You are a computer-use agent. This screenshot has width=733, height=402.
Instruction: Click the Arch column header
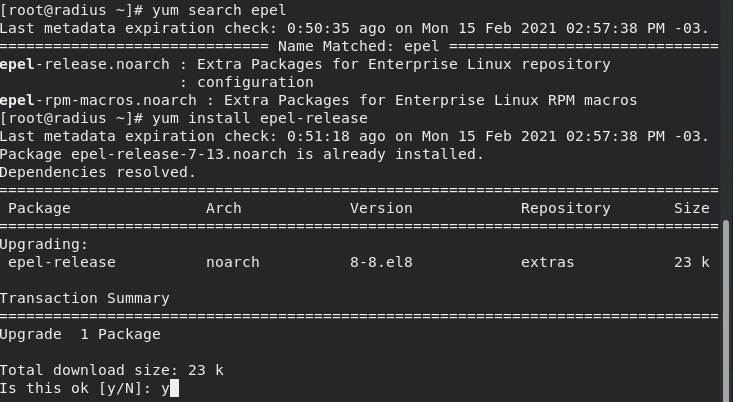pyautogui.click(x=223, y=208)
